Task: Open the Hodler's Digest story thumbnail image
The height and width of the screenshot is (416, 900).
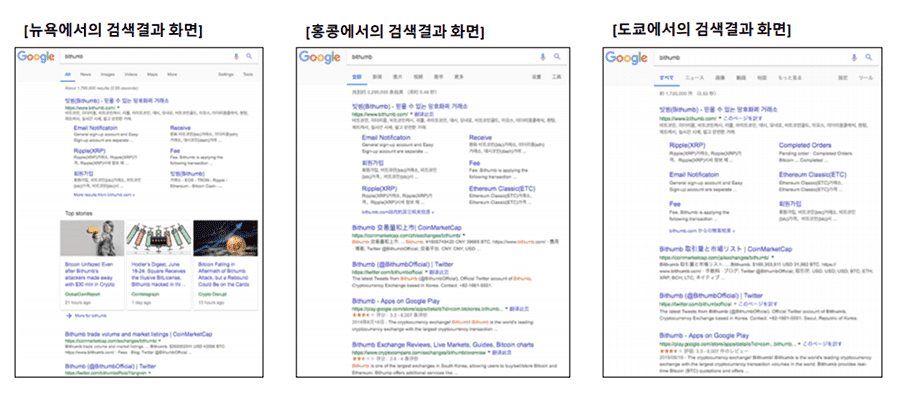Action: pyautogui.click(x=159, y=238)
